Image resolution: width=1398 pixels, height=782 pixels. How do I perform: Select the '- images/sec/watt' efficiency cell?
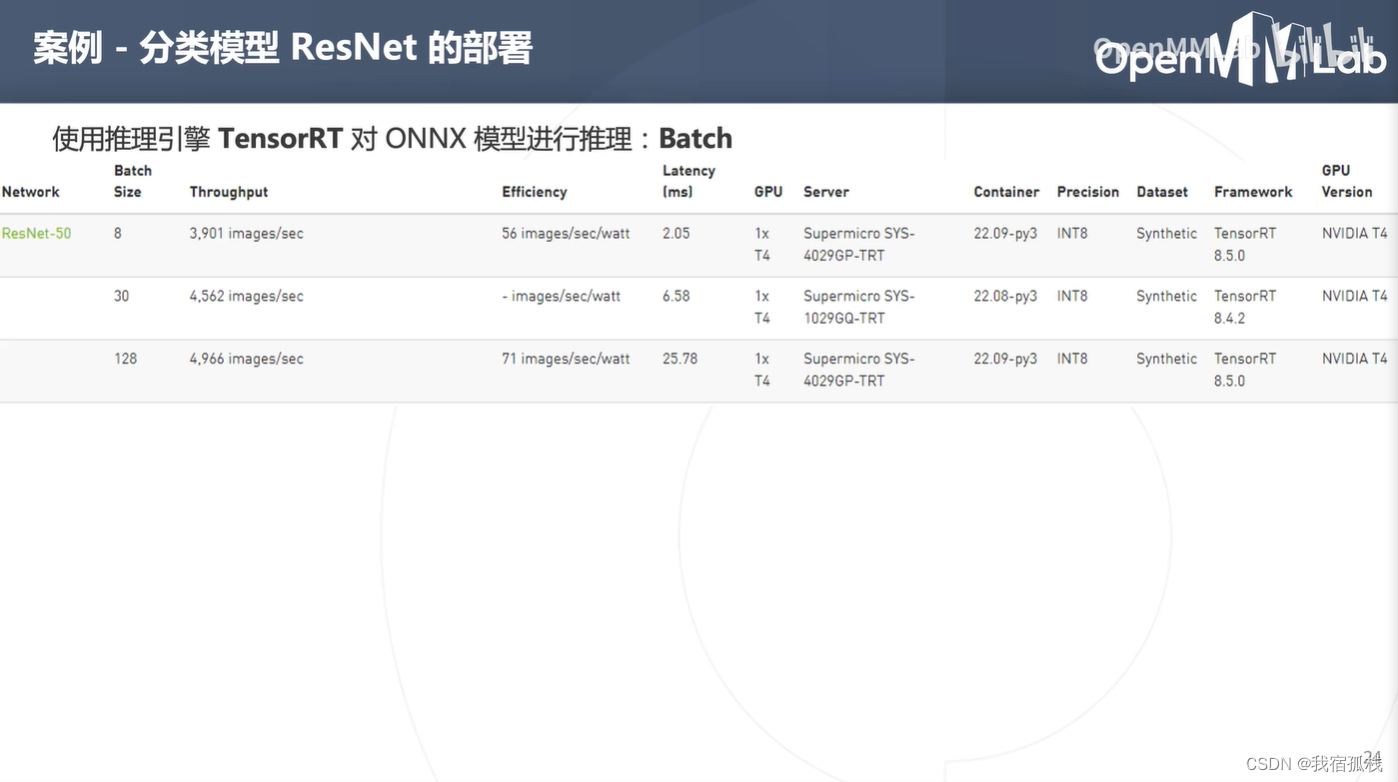[x=561, y=297]
